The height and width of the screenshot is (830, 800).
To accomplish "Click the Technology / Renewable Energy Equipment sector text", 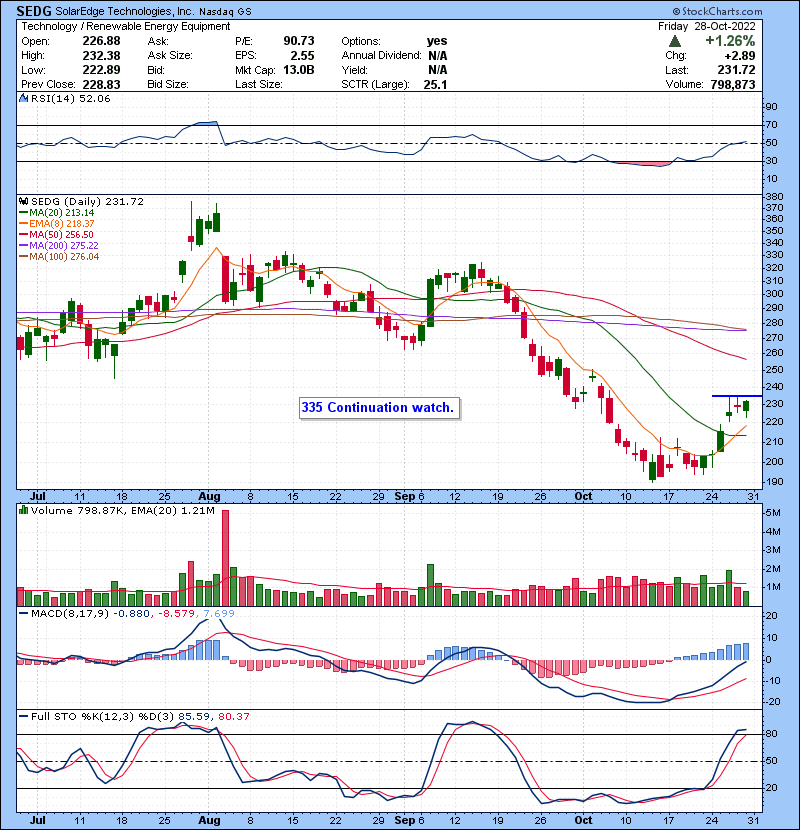I will (x=125, y=26).
